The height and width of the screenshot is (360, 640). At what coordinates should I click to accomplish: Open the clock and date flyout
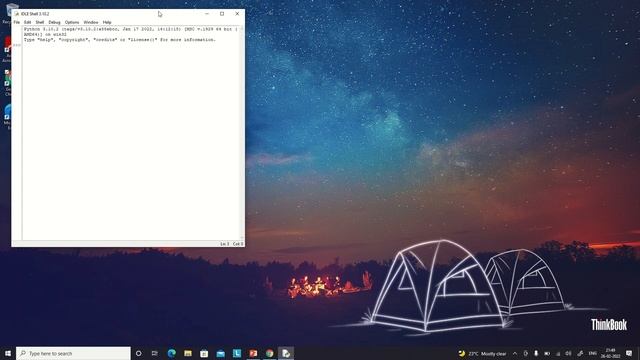(611, 353)
